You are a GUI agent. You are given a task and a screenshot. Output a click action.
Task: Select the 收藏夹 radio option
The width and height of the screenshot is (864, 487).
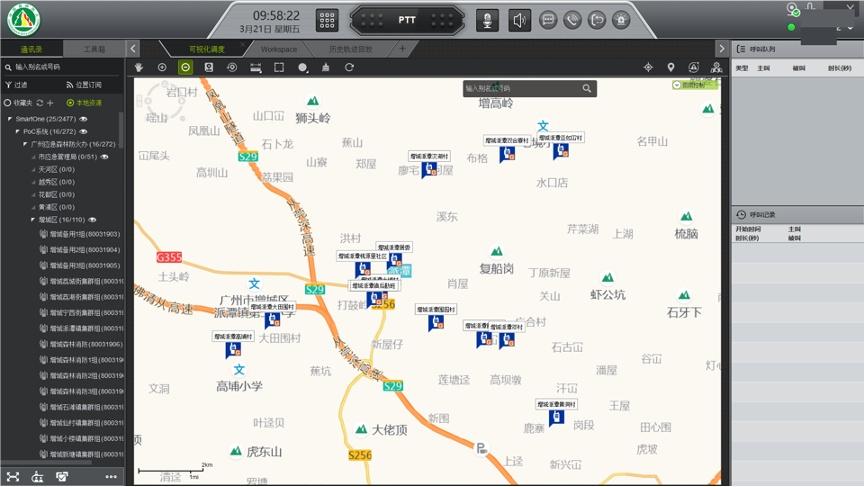point(7,103)
